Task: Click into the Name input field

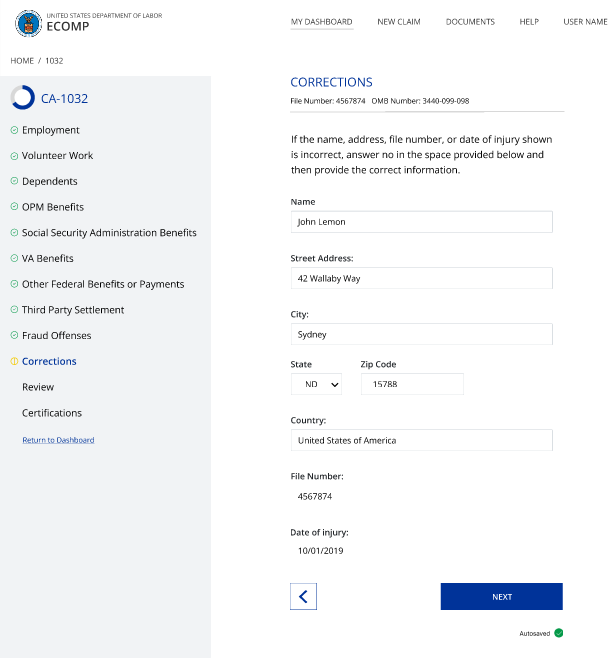Action: pyautogui.click(x=421, y=222)
